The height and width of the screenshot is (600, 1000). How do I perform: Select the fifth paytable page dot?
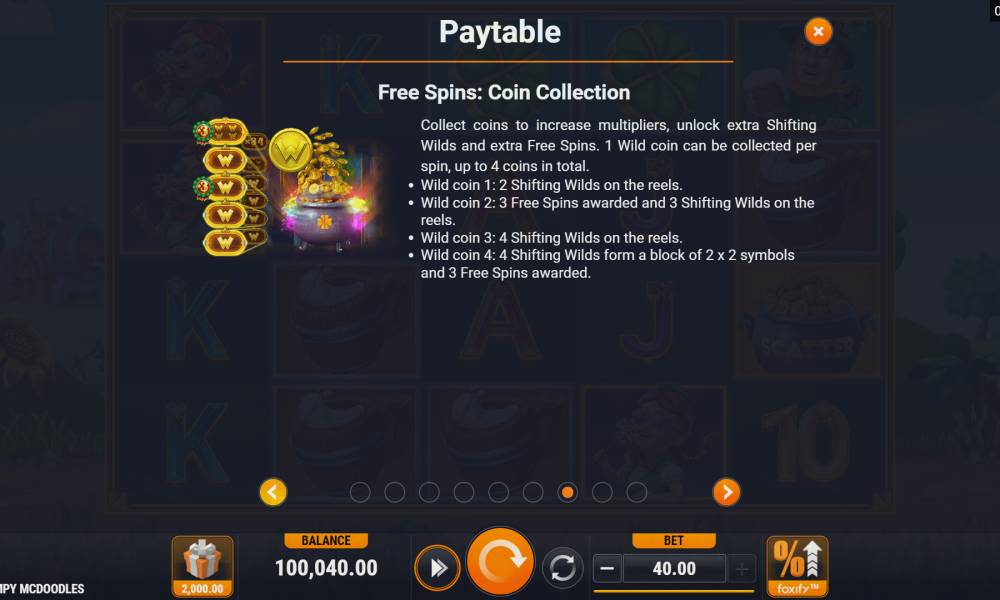tap(498, 492)
